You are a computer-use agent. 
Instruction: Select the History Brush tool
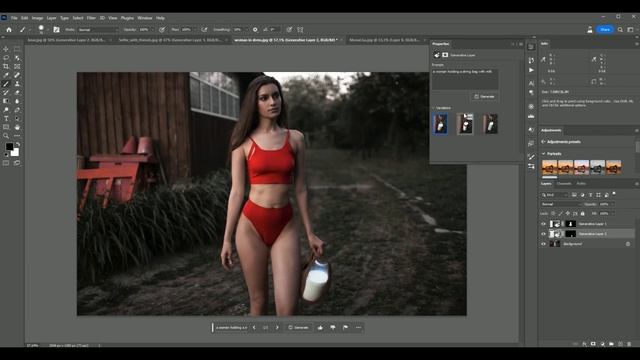pyautogui.click(x=6, y=93)
